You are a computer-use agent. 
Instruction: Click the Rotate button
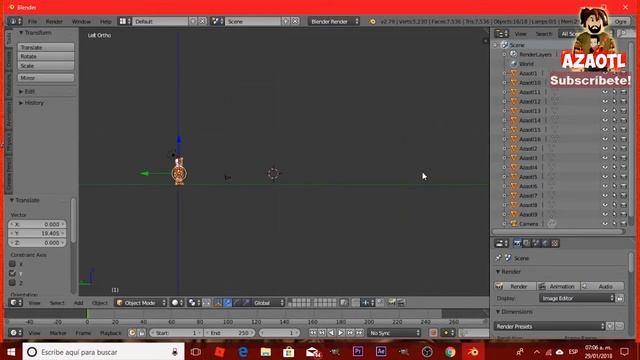click(x=46, y=56)
